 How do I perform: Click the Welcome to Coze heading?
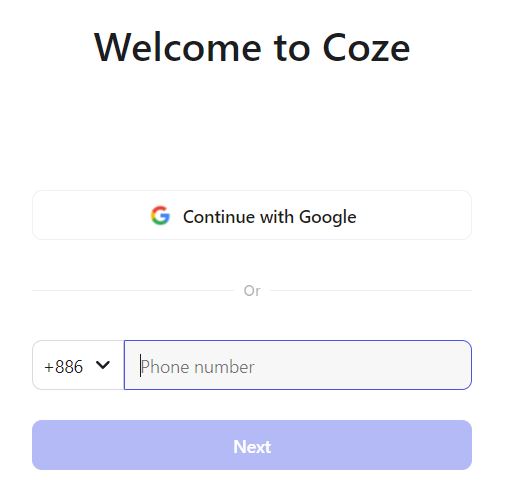[x=252, y=47]
